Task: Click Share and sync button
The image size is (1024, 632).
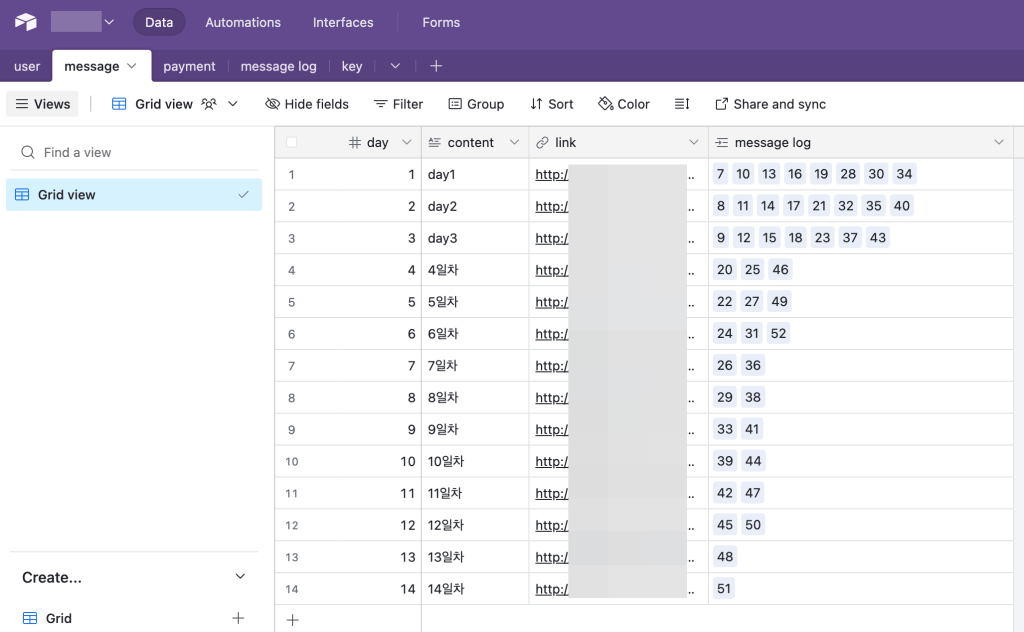Action: point(770,104)
